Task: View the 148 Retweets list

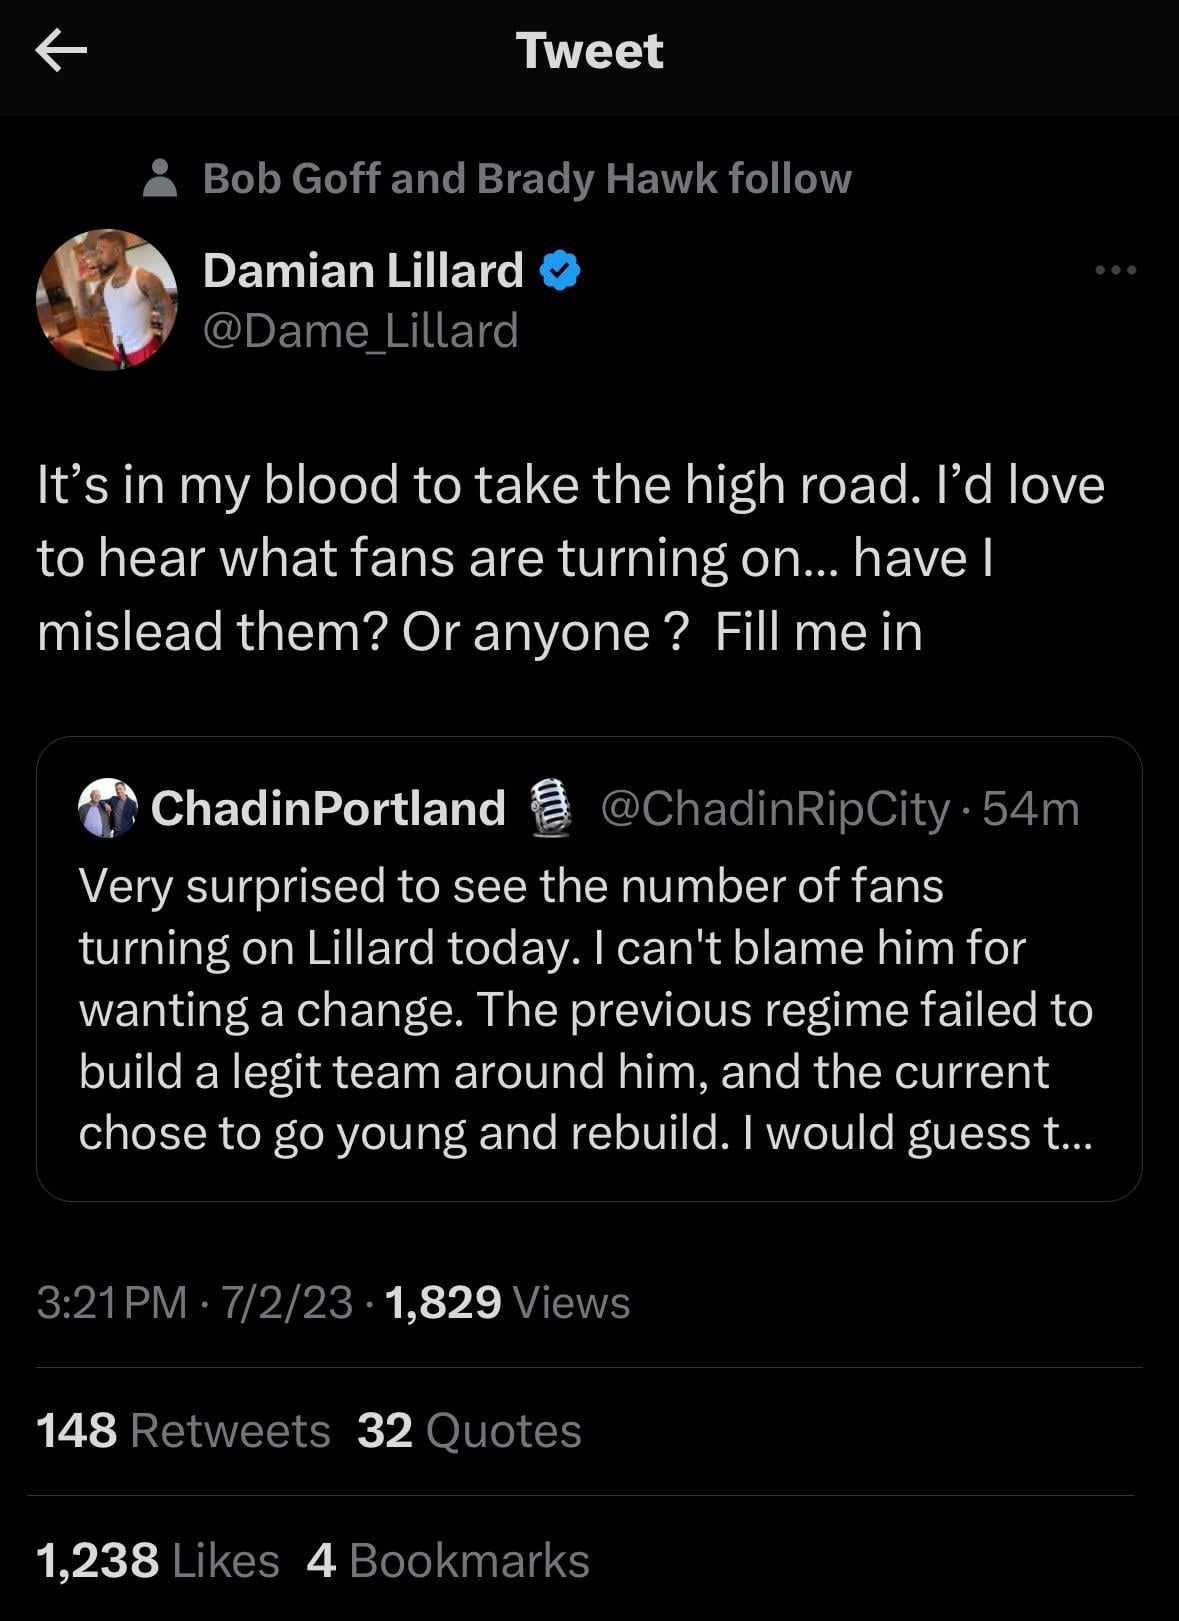Action: [183, 1431]
